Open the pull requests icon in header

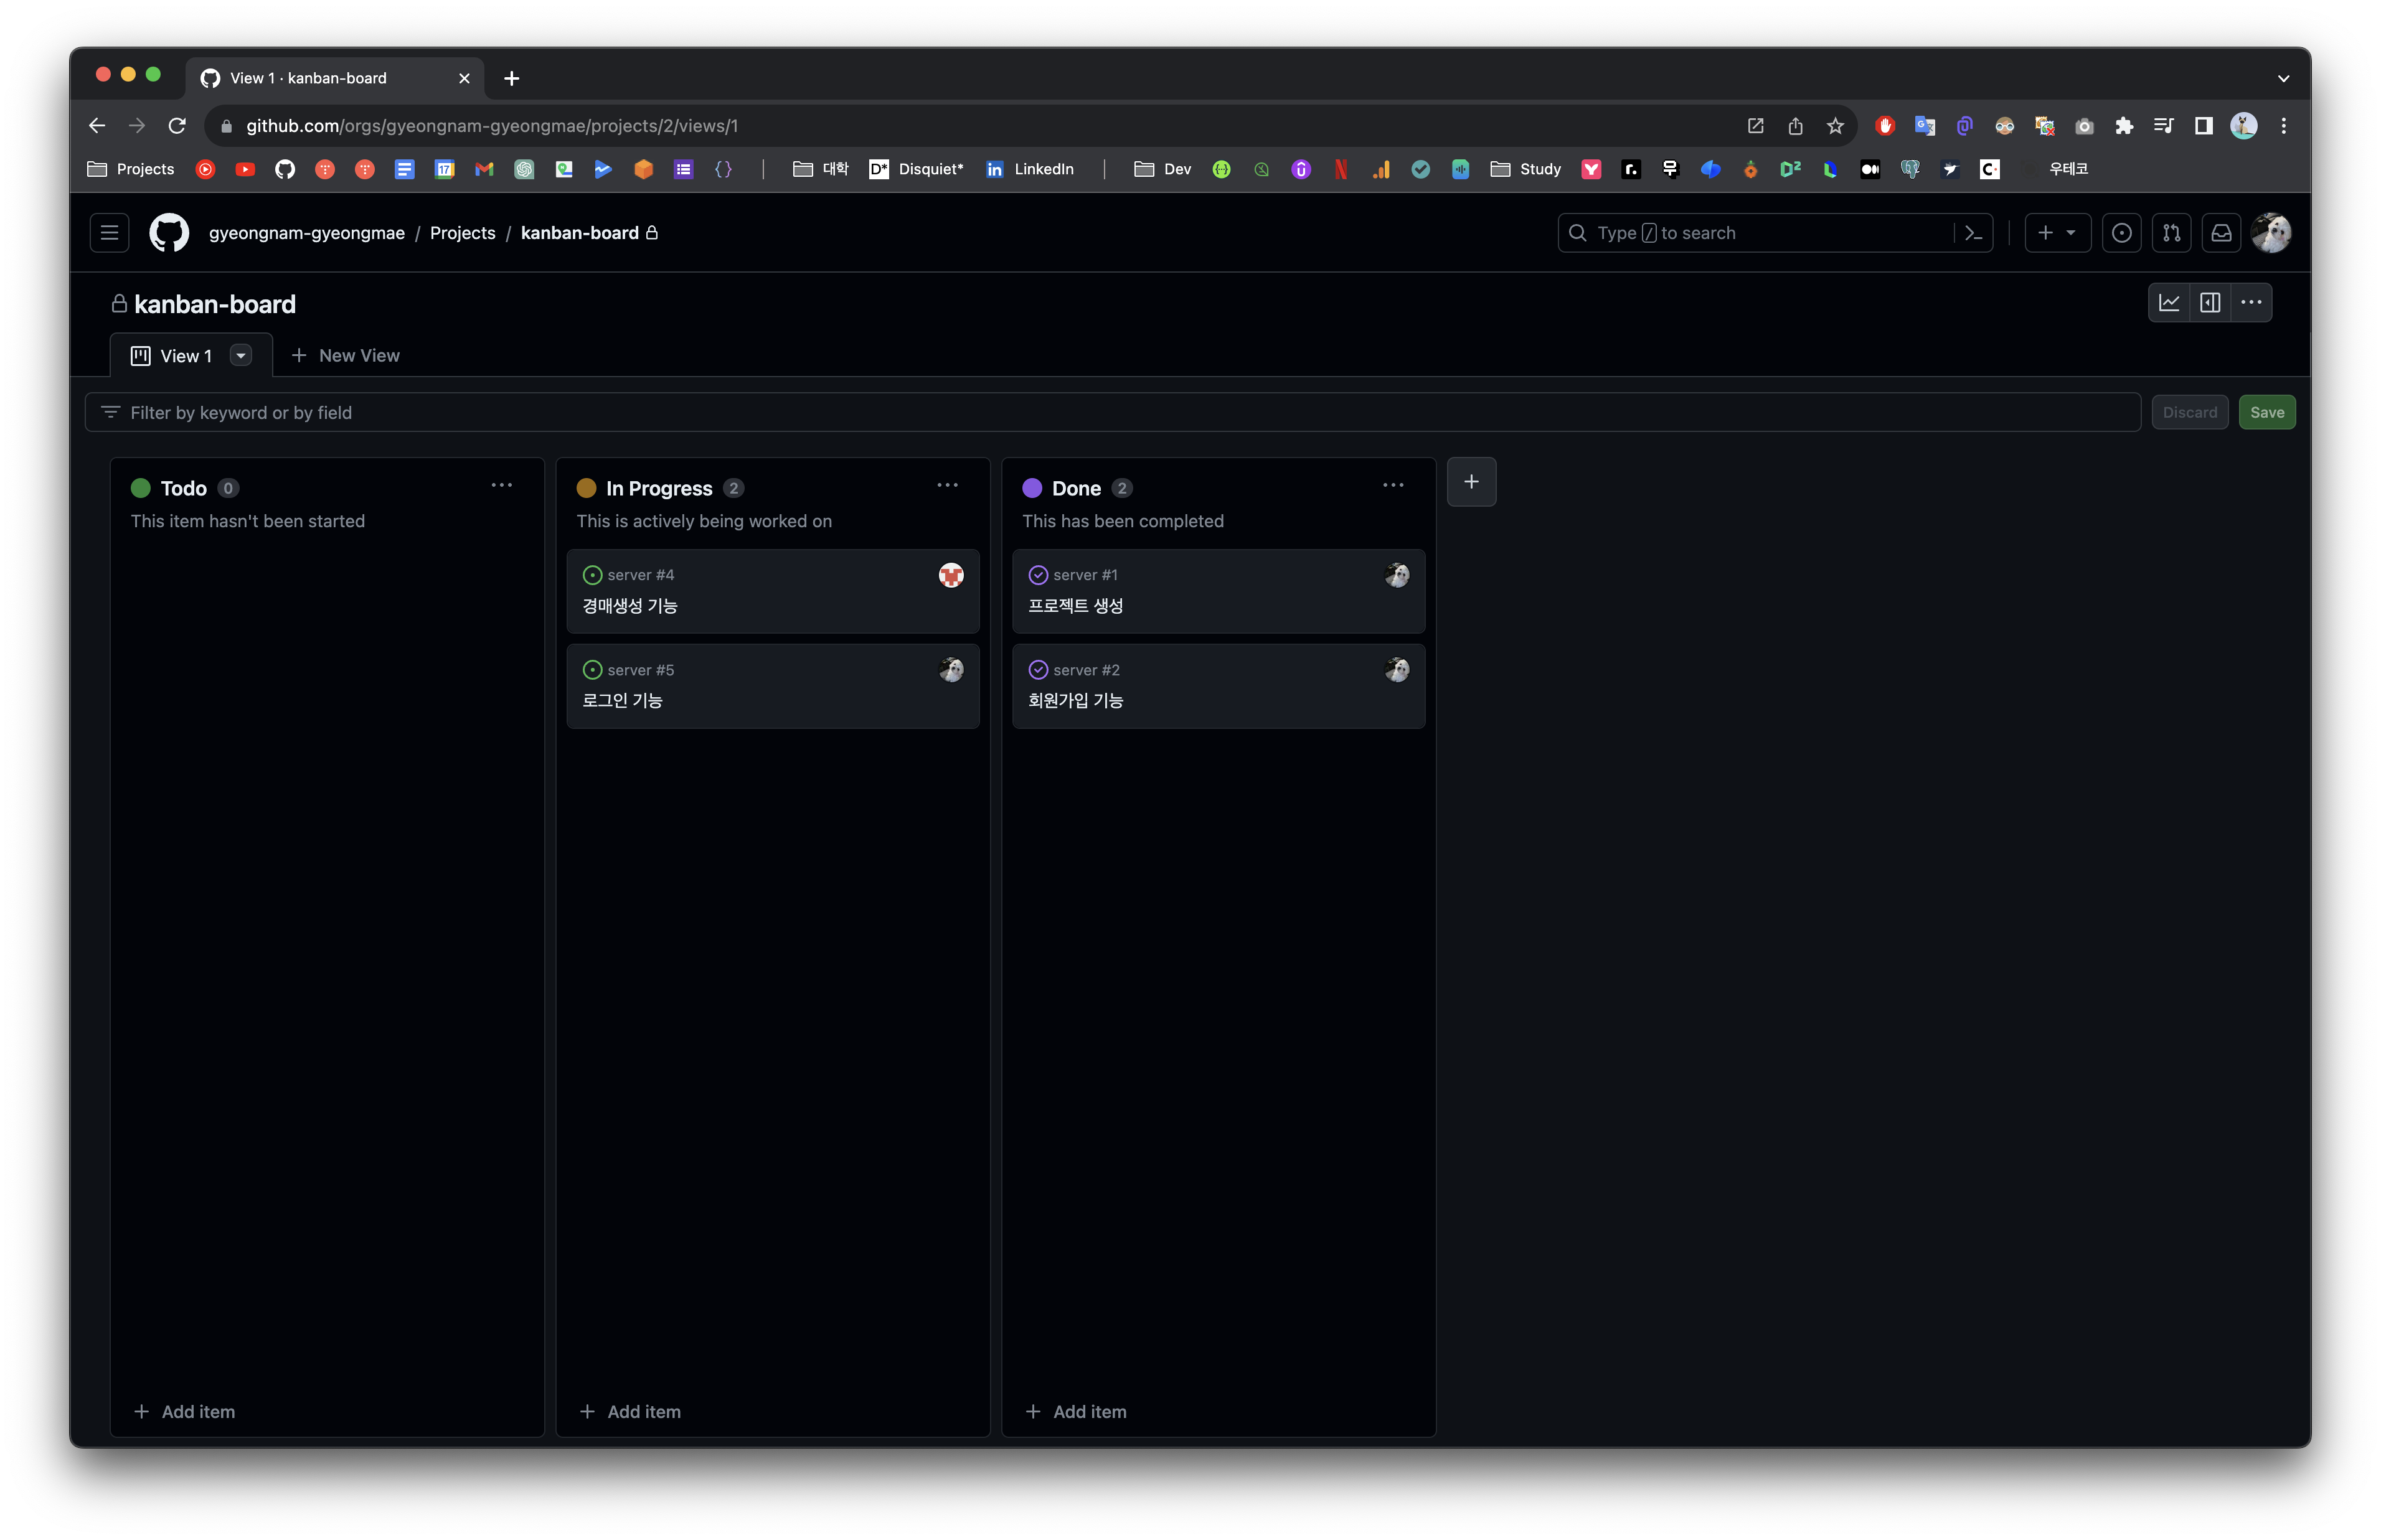[2171, 233]
